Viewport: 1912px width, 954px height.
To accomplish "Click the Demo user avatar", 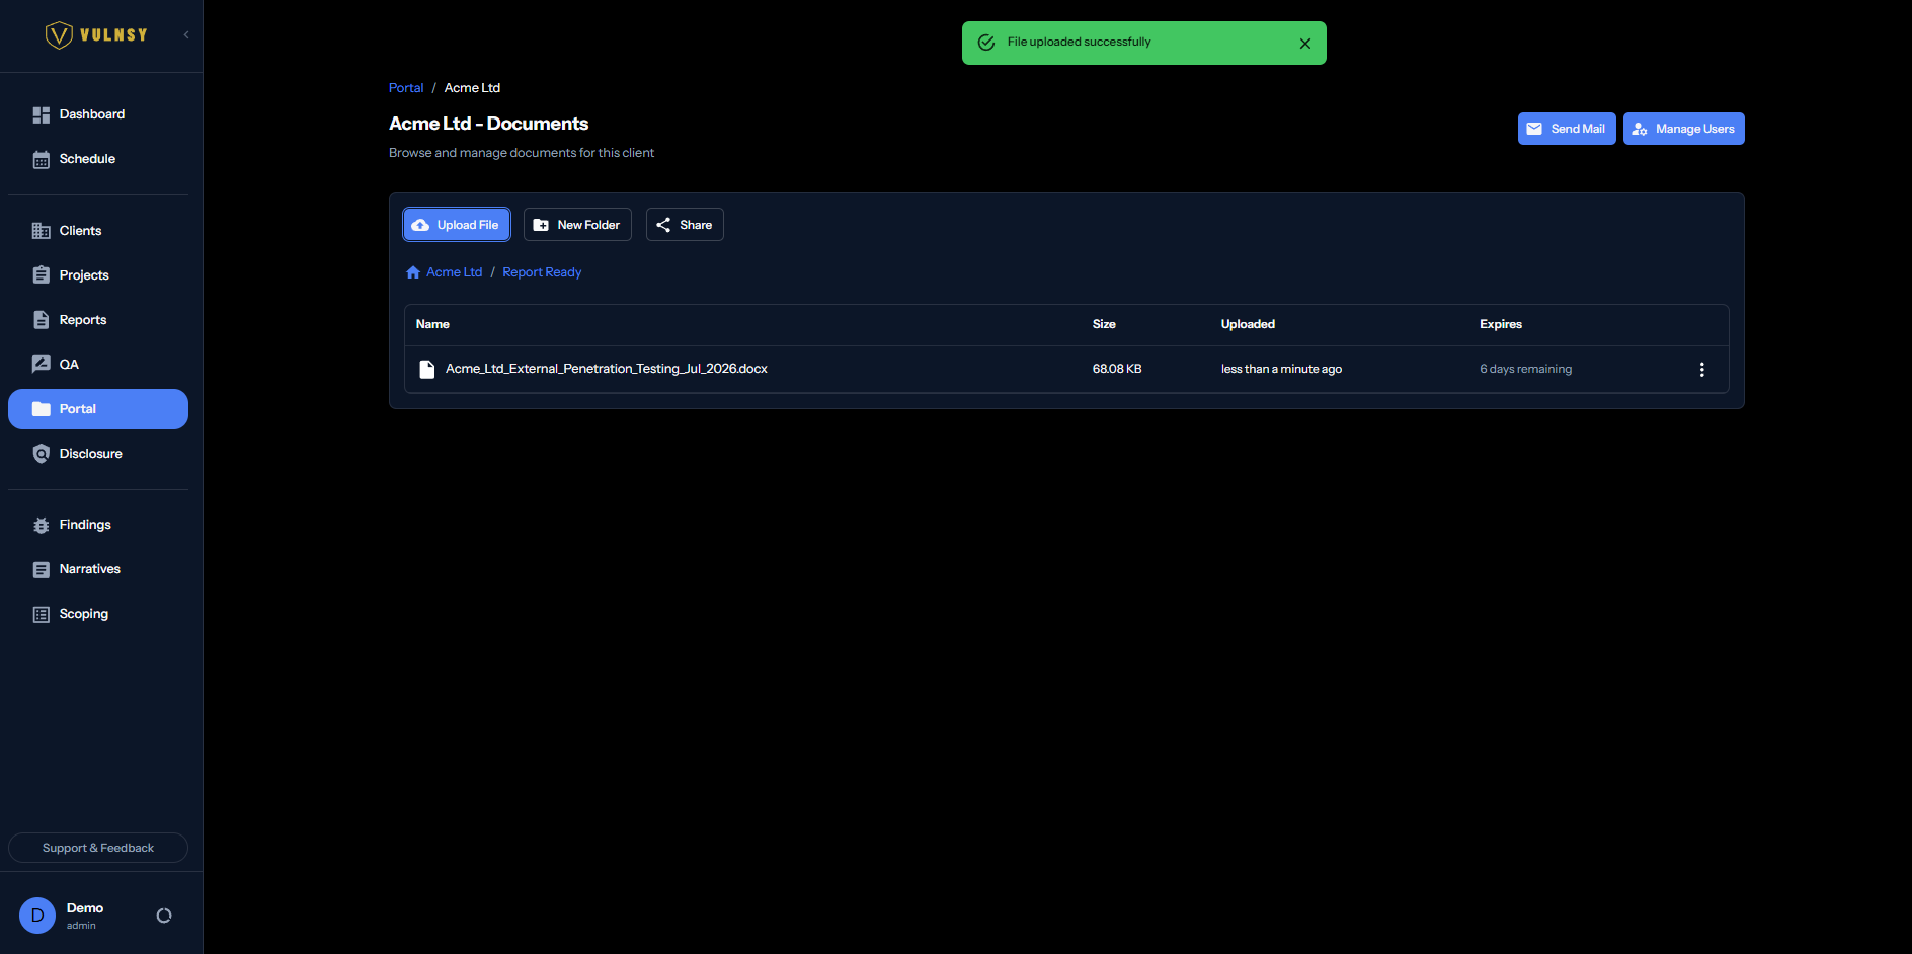I will (38, 915).
